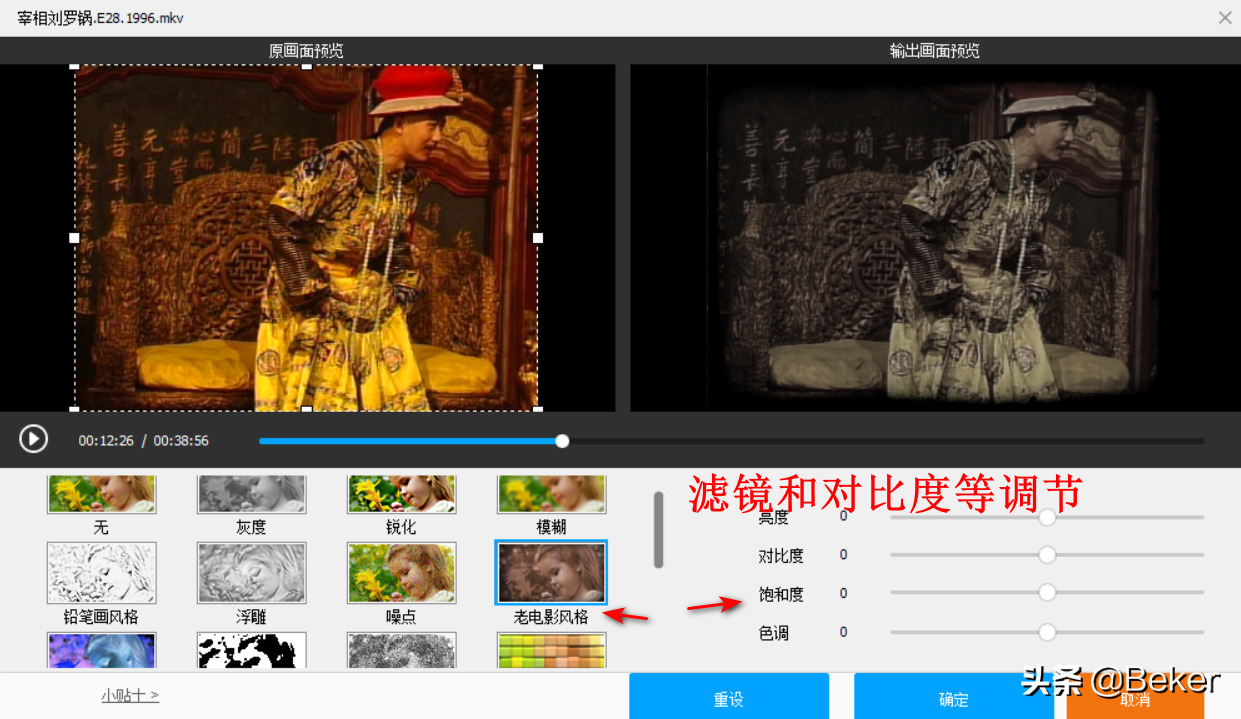The width and height of the screenshot is (1241, 719).
Task: Adjust the 亮度 brightness slider handle
Action: click(1047, 517)
